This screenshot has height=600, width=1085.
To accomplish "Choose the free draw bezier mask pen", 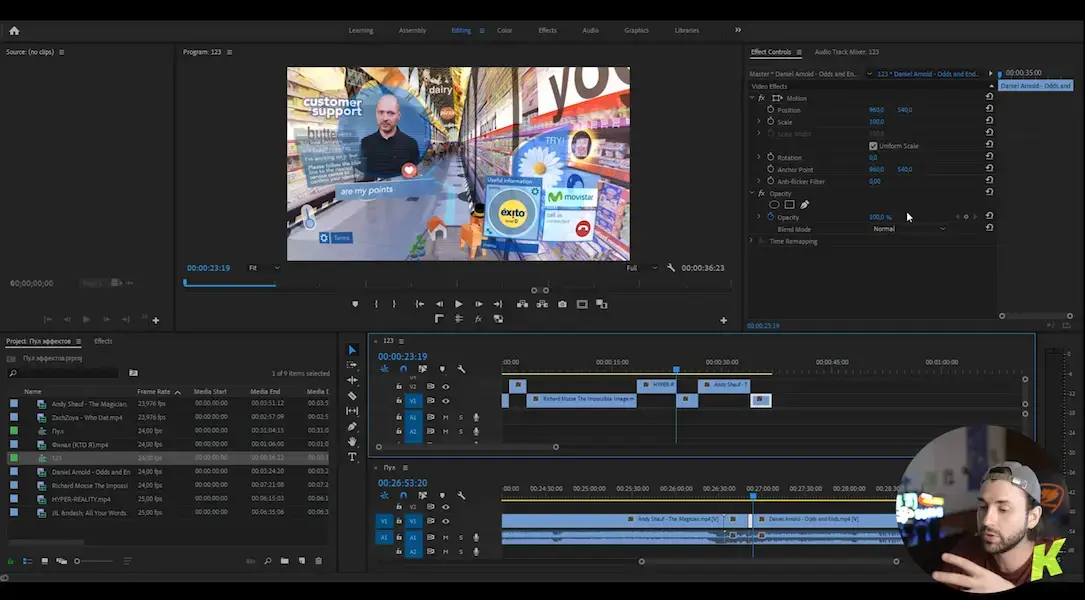I will point(805,205).
